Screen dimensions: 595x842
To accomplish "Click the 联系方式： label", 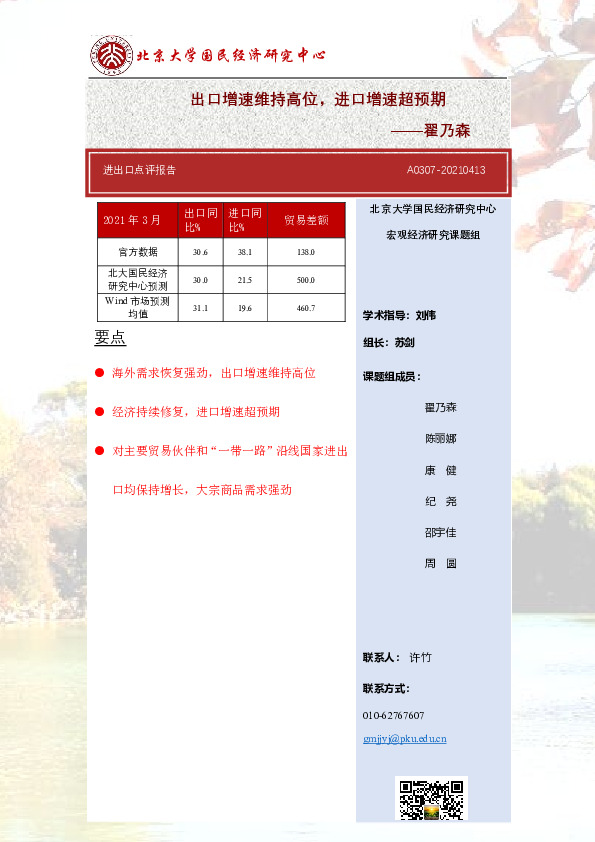I will click(387, 689).
